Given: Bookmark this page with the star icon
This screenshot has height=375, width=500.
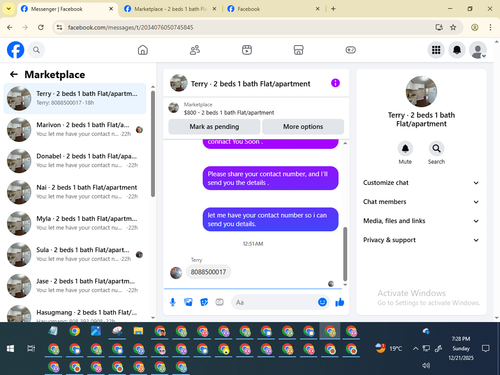Looking at the screenshot, I should [453, 27].
